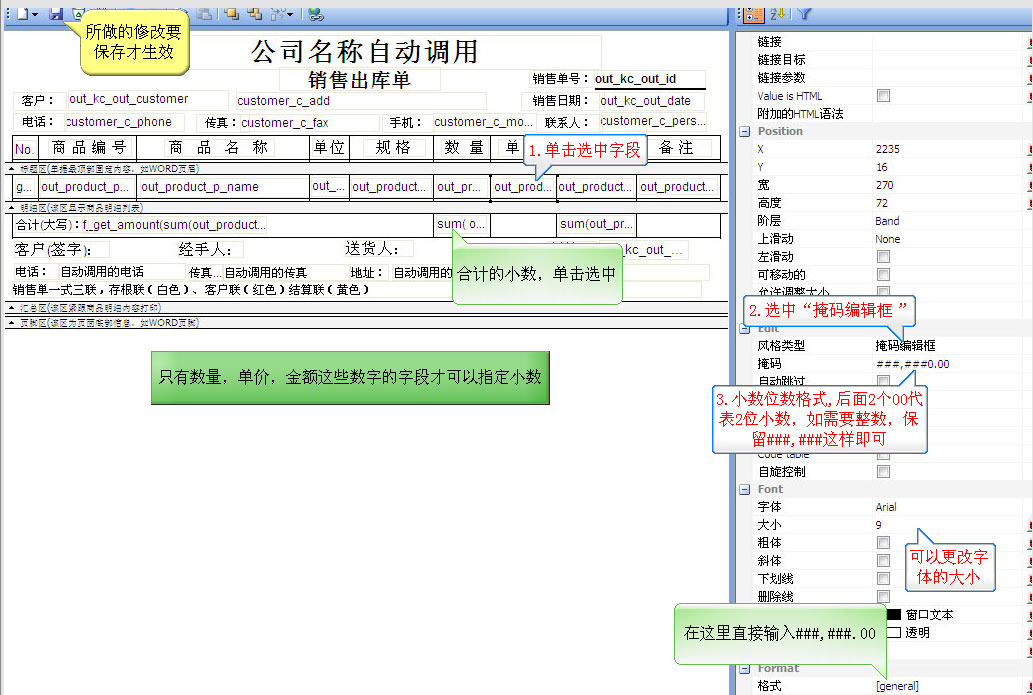This screenshot has width=1033, height=695.
Task: Check the 下划线 (underline) checkbox
Action: tap(883, 579)
